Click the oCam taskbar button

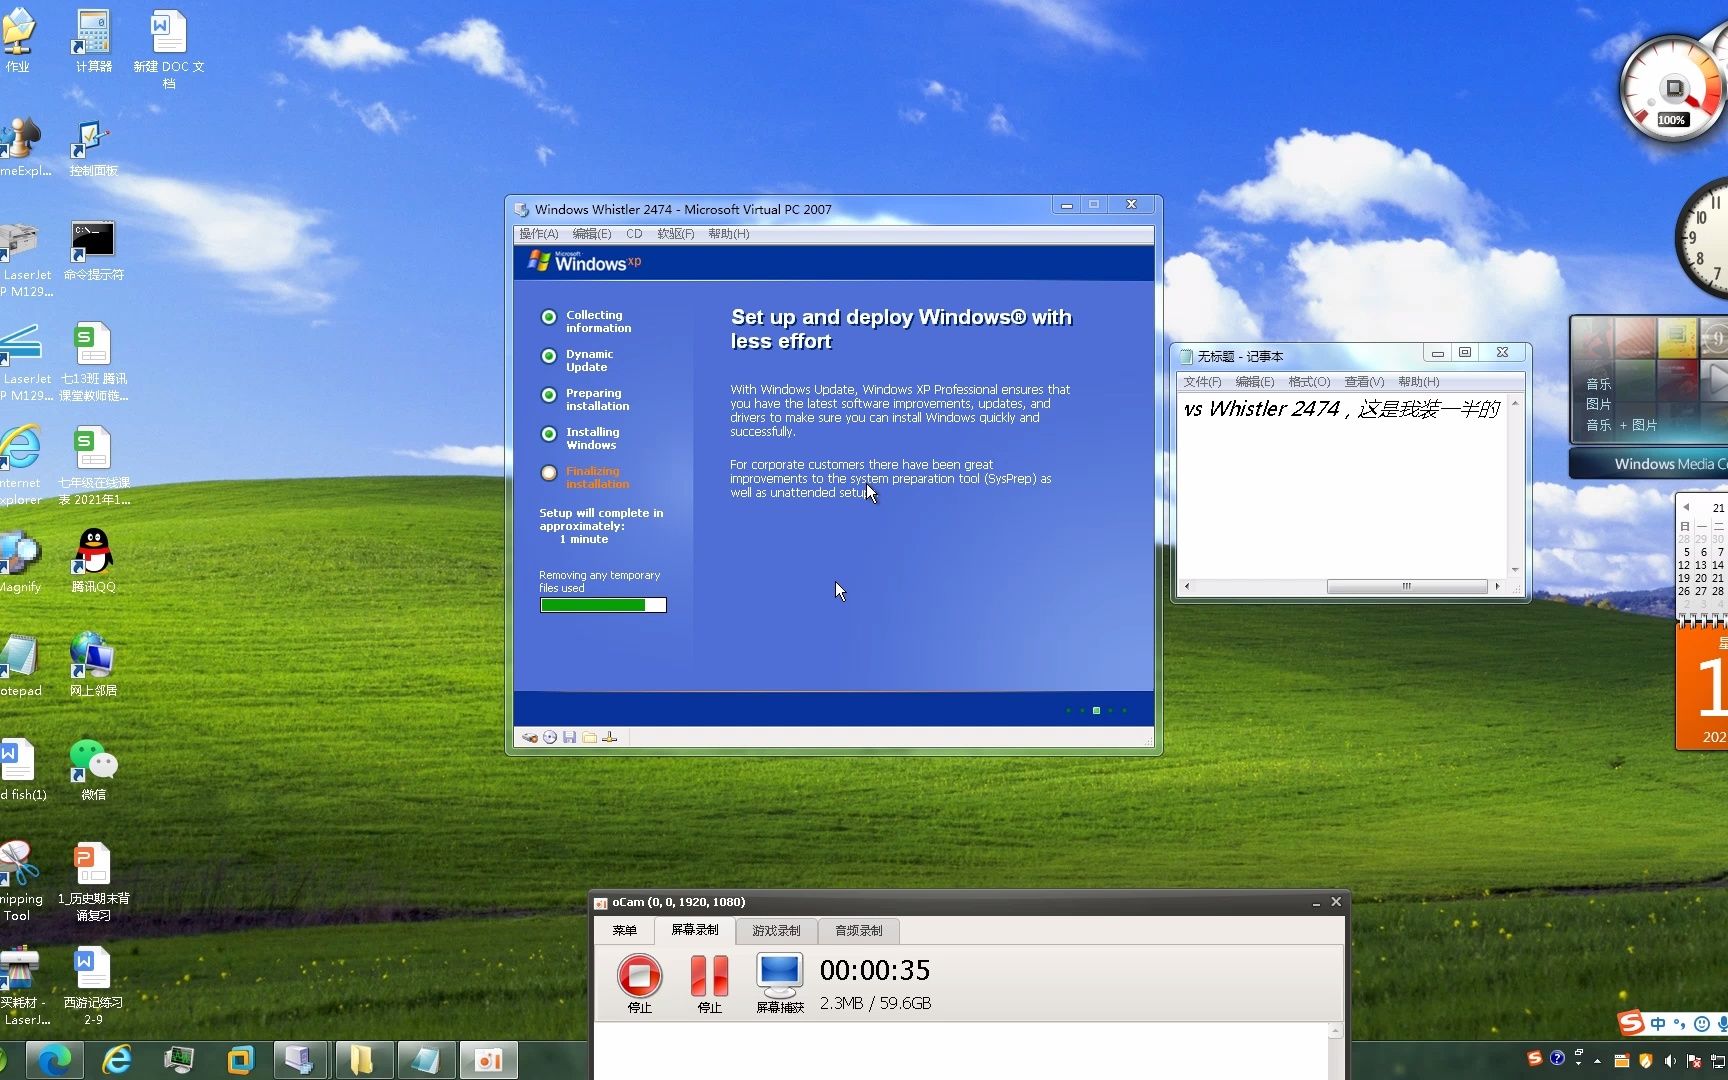[x=489, y=1060]
